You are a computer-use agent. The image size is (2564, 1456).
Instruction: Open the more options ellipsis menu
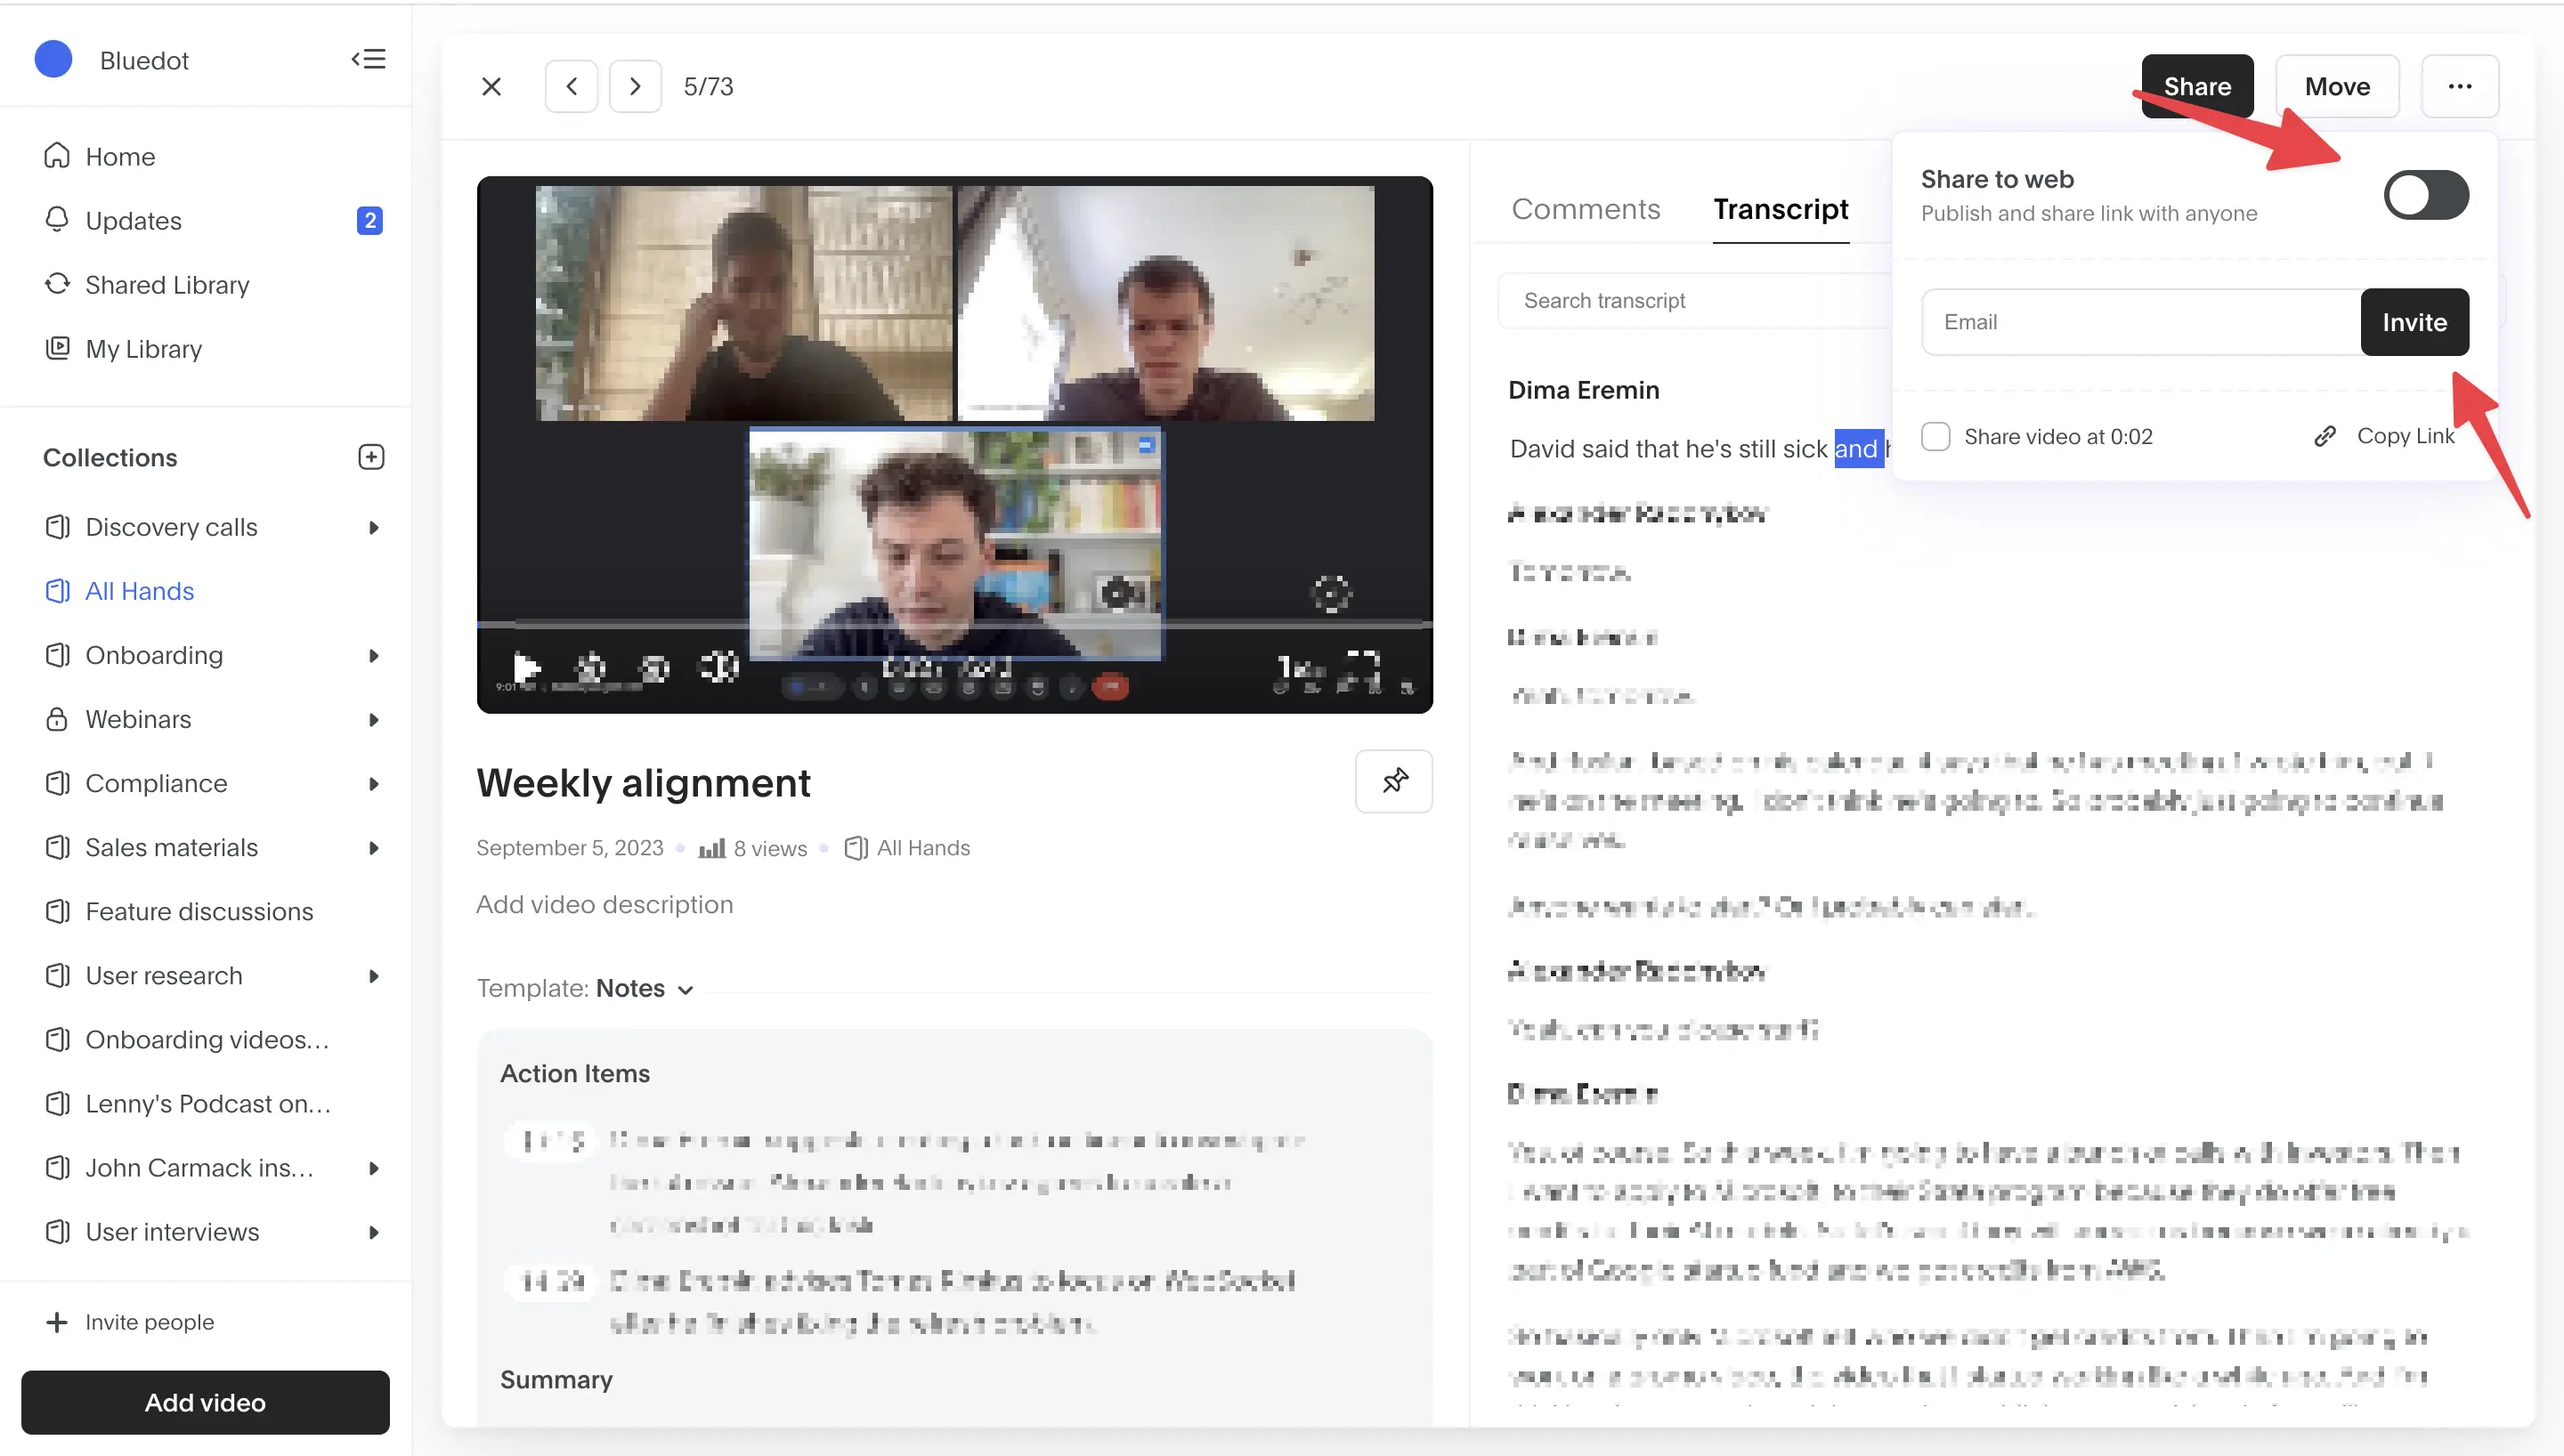(x=2461, y=86)
